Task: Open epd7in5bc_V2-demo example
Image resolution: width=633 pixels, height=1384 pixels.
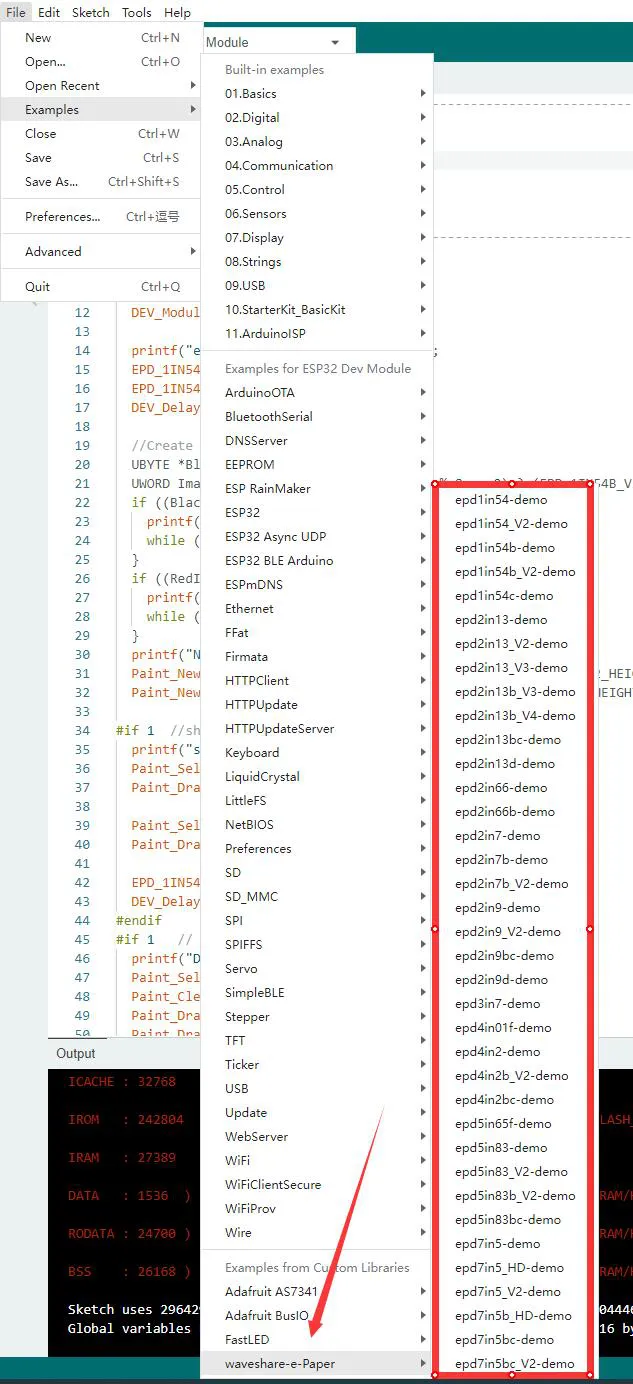Action: coord(512,1364)
